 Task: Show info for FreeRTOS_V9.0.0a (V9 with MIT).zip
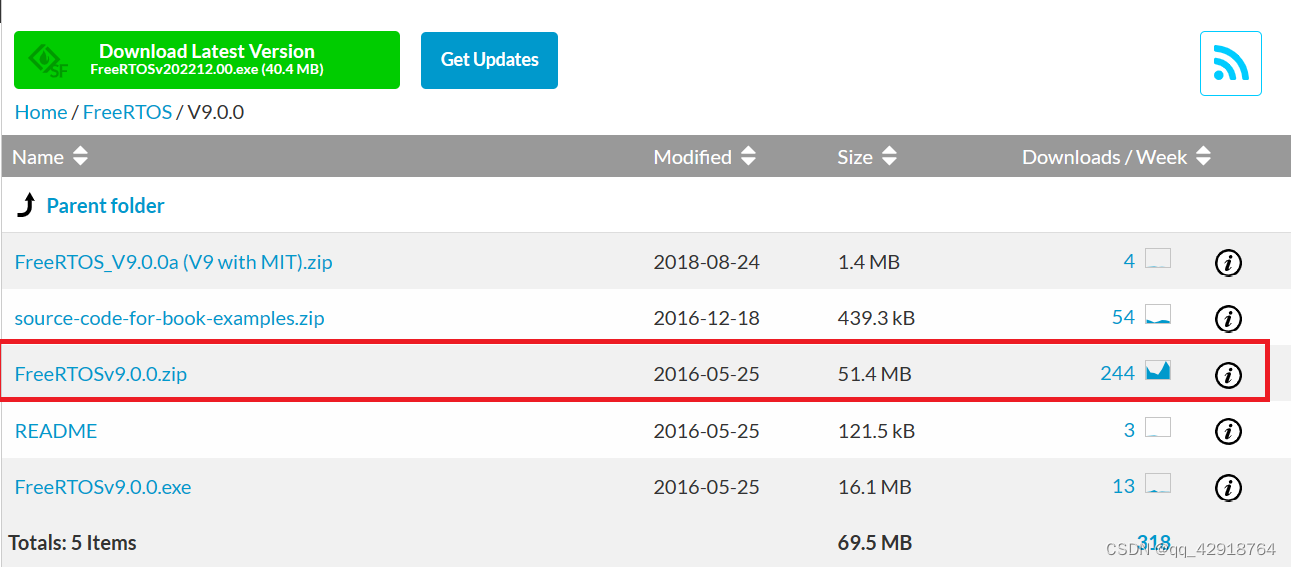[x=1228, y=263]
